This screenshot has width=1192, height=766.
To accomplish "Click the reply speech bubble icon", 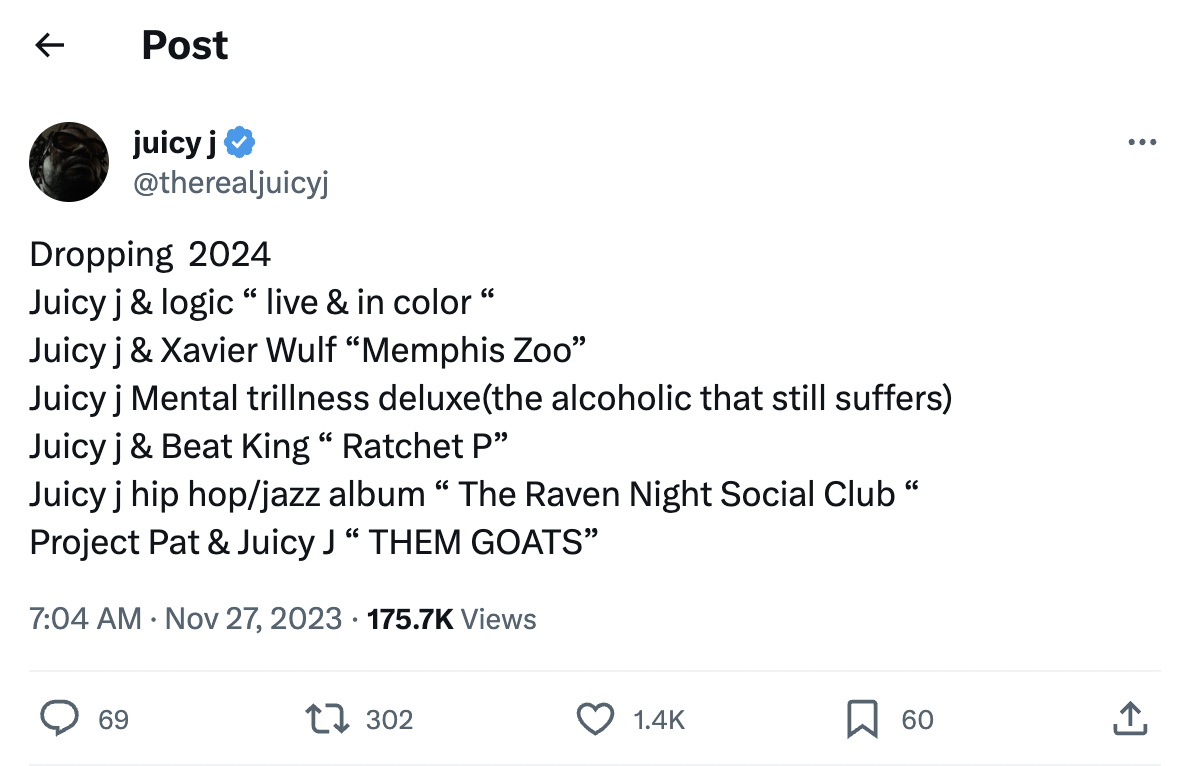I will coord(60,719).
